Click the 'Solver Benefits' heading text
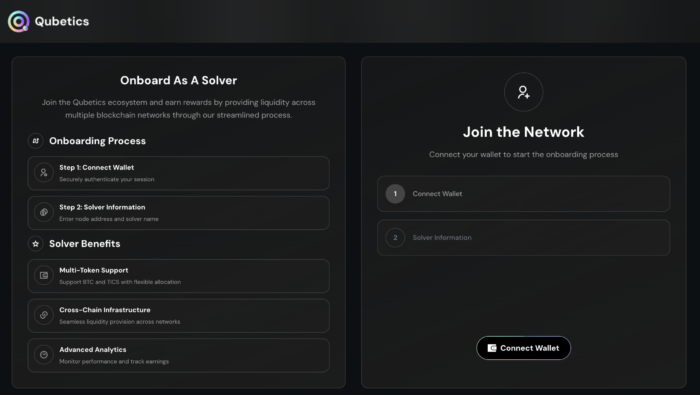This screenshot has width=700, height=395. point(85,244)
